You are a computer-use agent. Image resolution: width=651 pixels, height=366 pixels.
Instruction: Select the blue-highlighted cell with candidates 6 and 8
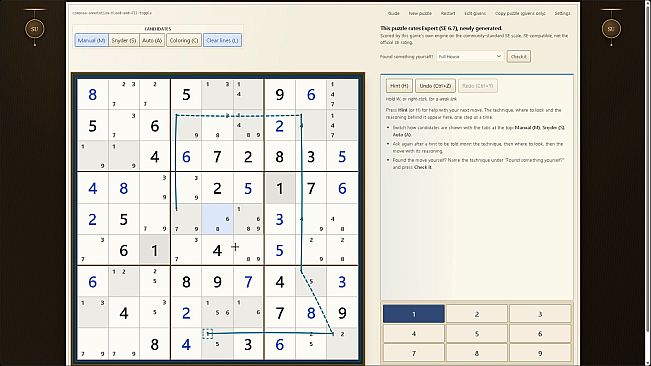click(217, 219)
